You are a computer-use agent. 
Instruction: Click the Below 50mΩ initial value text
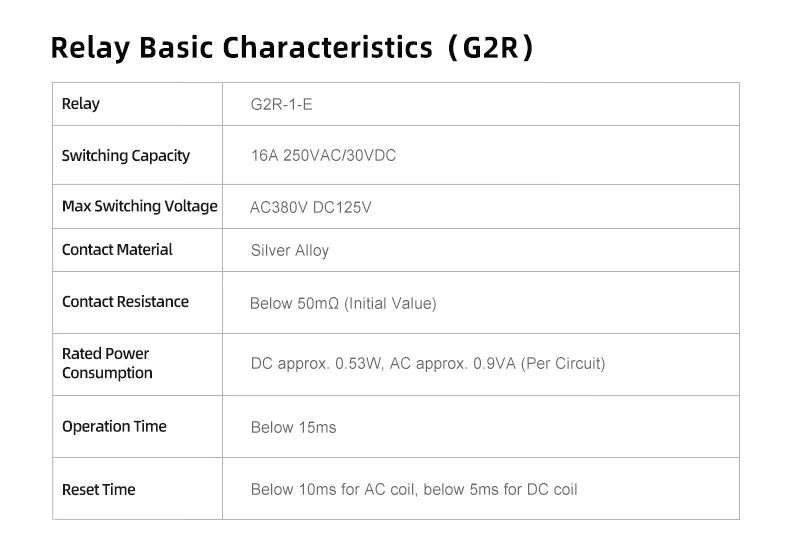[x=343, y=303]
